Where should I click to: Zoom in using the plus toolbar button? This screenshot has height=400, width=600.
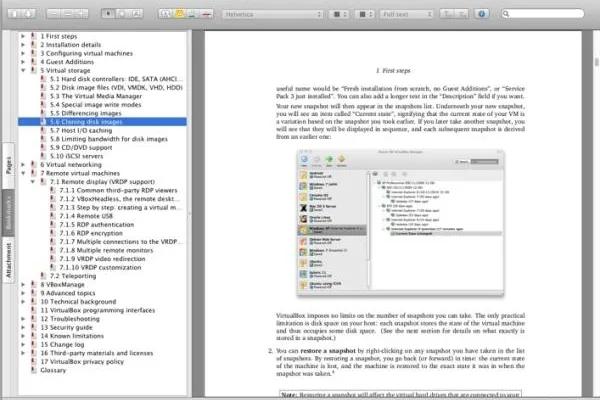pyautogui.click(x=81, y=14)
